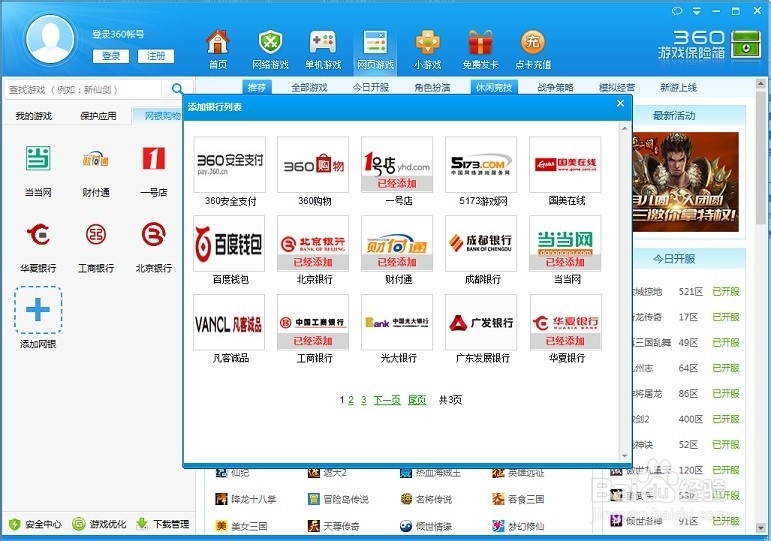Viewport: 771px width, 541px height.
Task: Open game 冒险岛传说 in the list
Action: click(338, 499)
